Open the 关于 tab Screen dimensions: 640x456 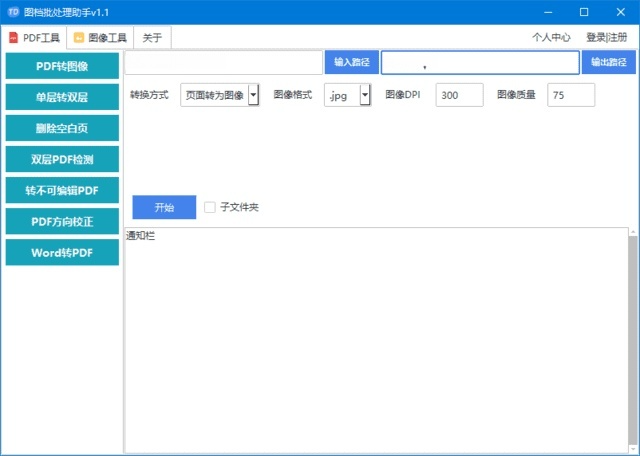(152, 38)
